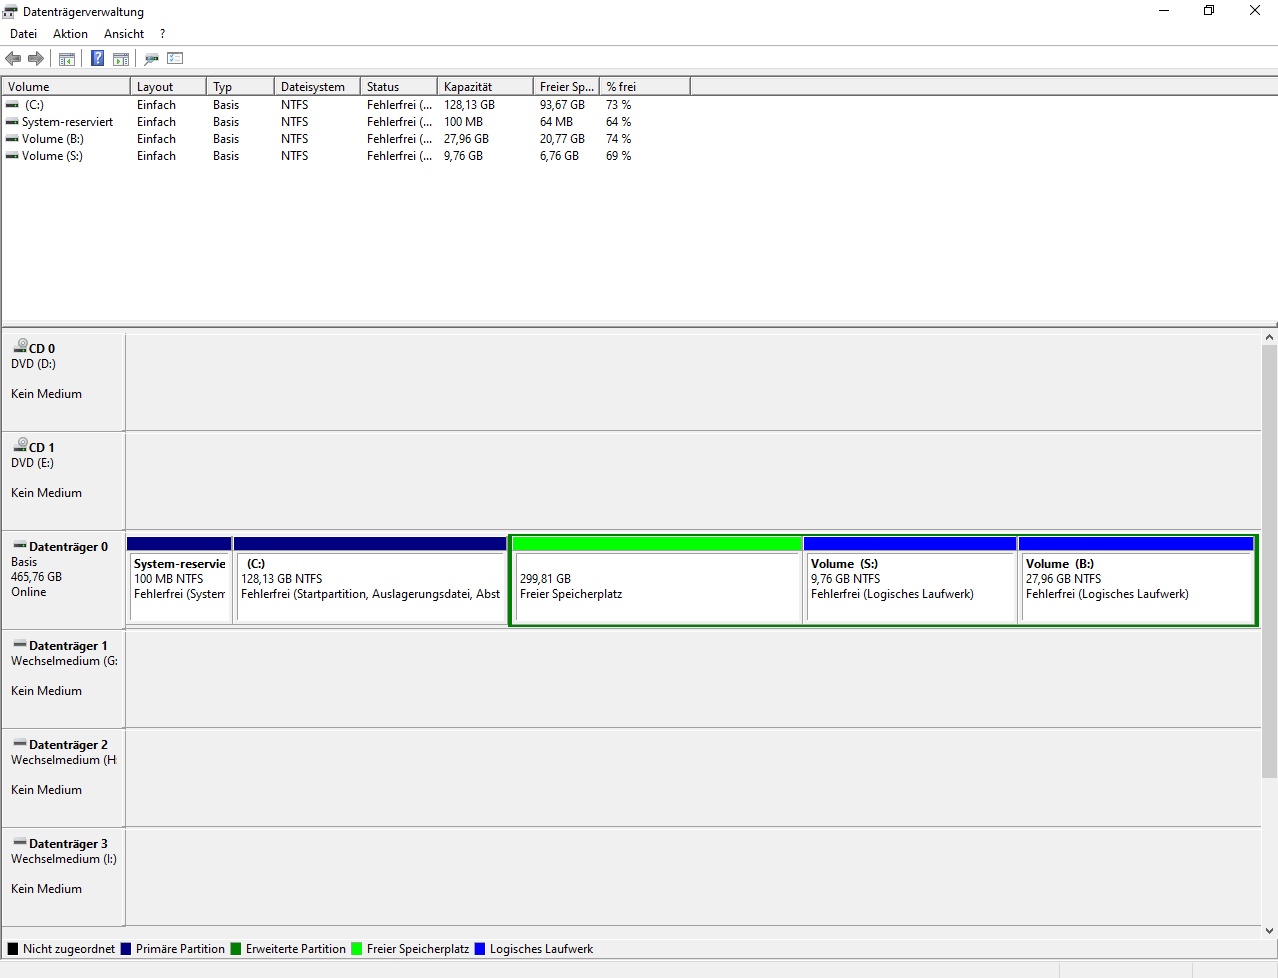The width and height of the screenshot is (1278, 978).
Task: Select the System-reserviert volume in the list
Action: 67,122
